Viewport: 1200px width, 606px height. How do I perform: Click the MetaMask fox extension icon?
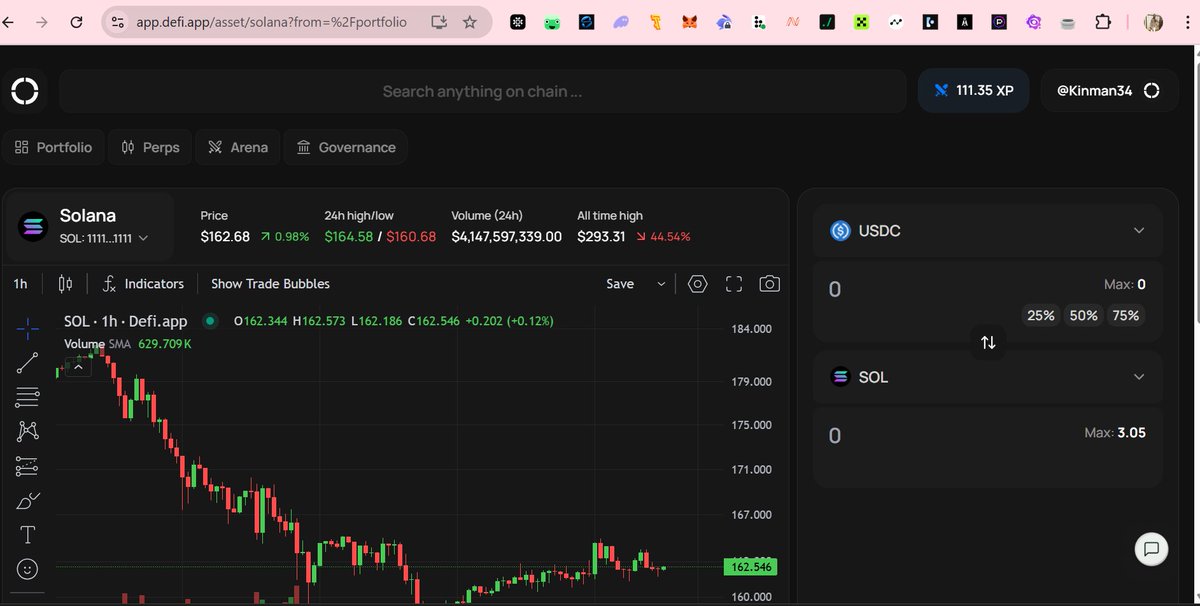click(x=690, y=22)
